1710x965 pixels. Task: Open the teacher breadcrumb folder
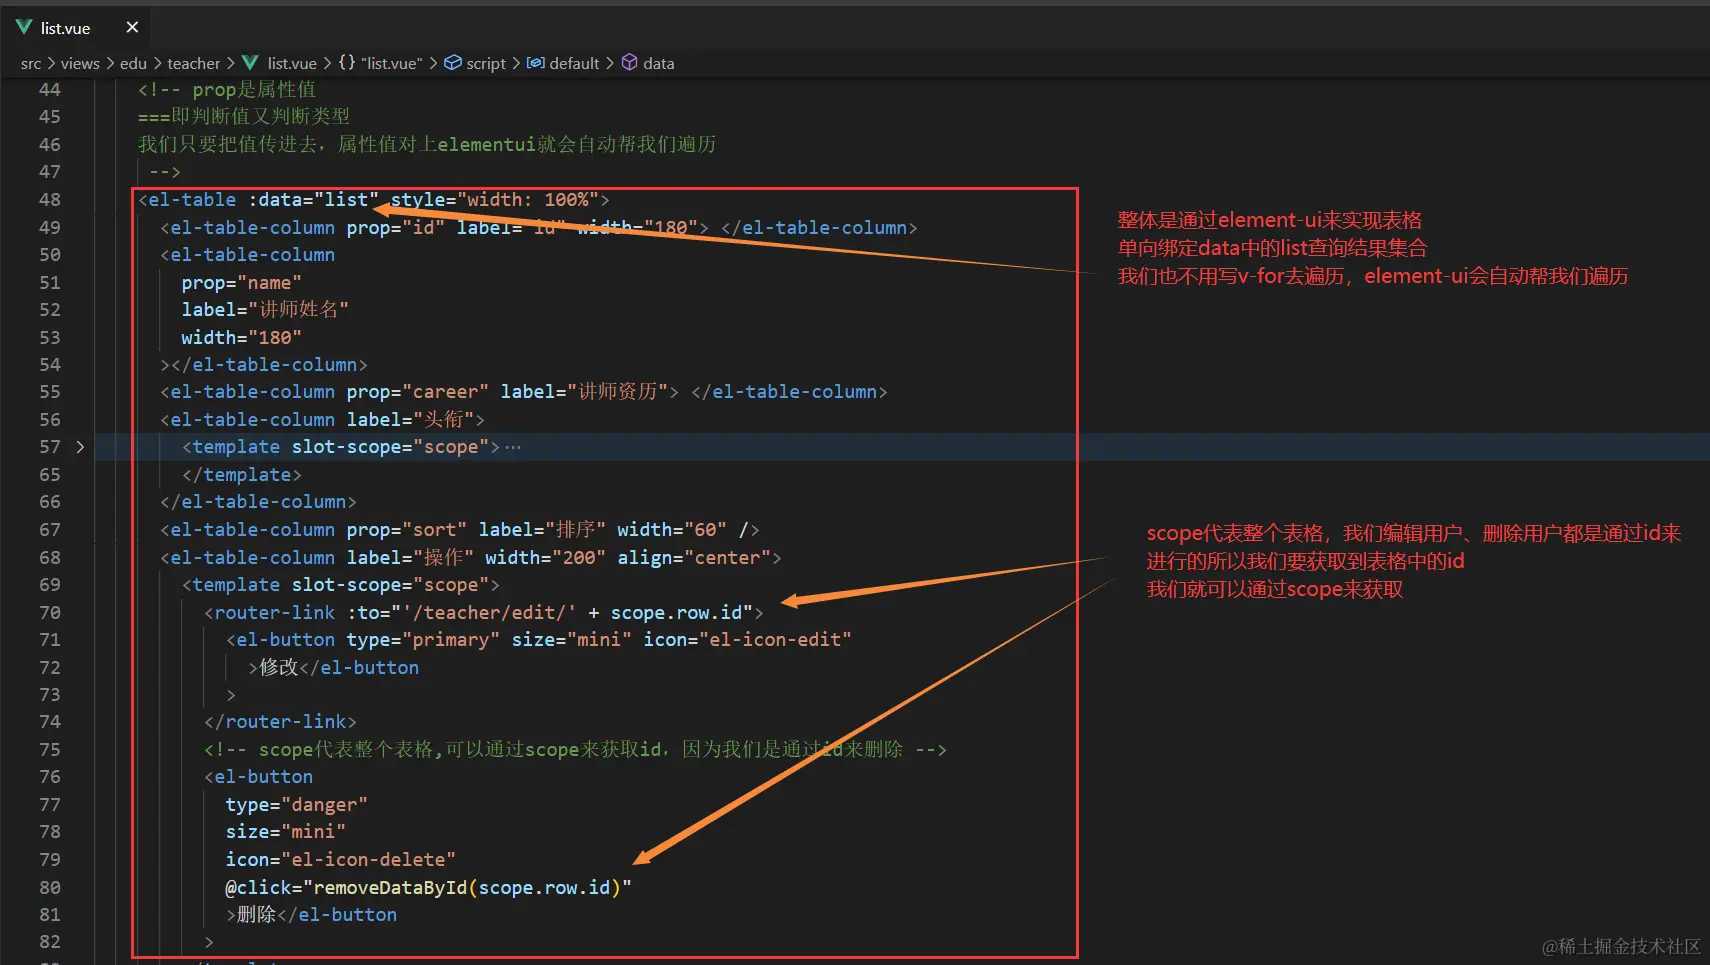coord(193,63)
